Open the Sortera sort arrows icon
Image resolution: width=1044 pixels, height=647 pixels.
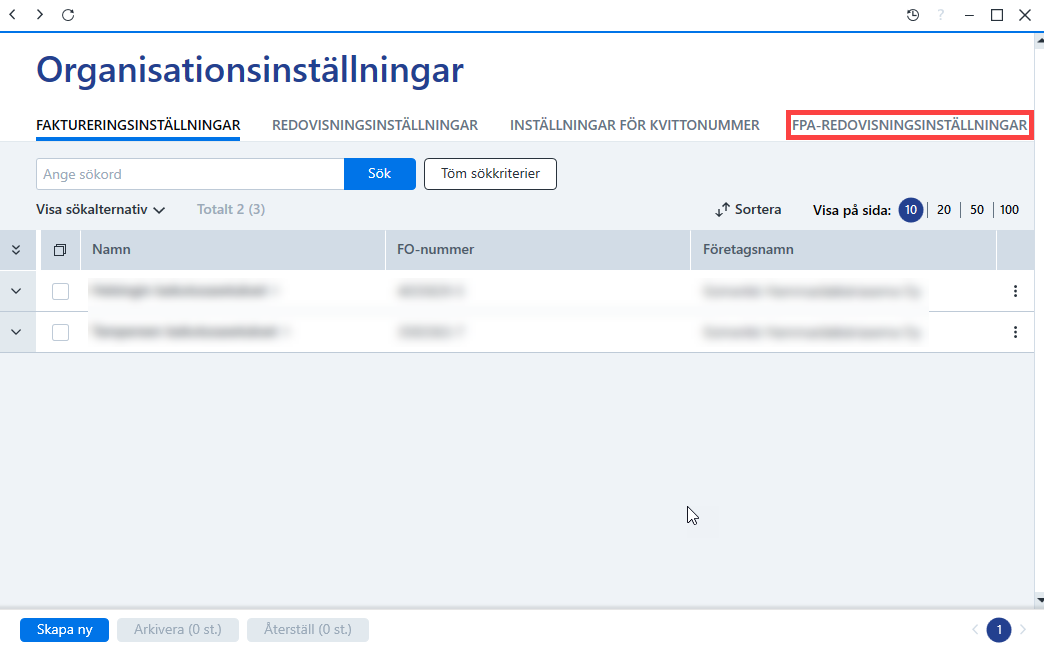pos(722,210)
